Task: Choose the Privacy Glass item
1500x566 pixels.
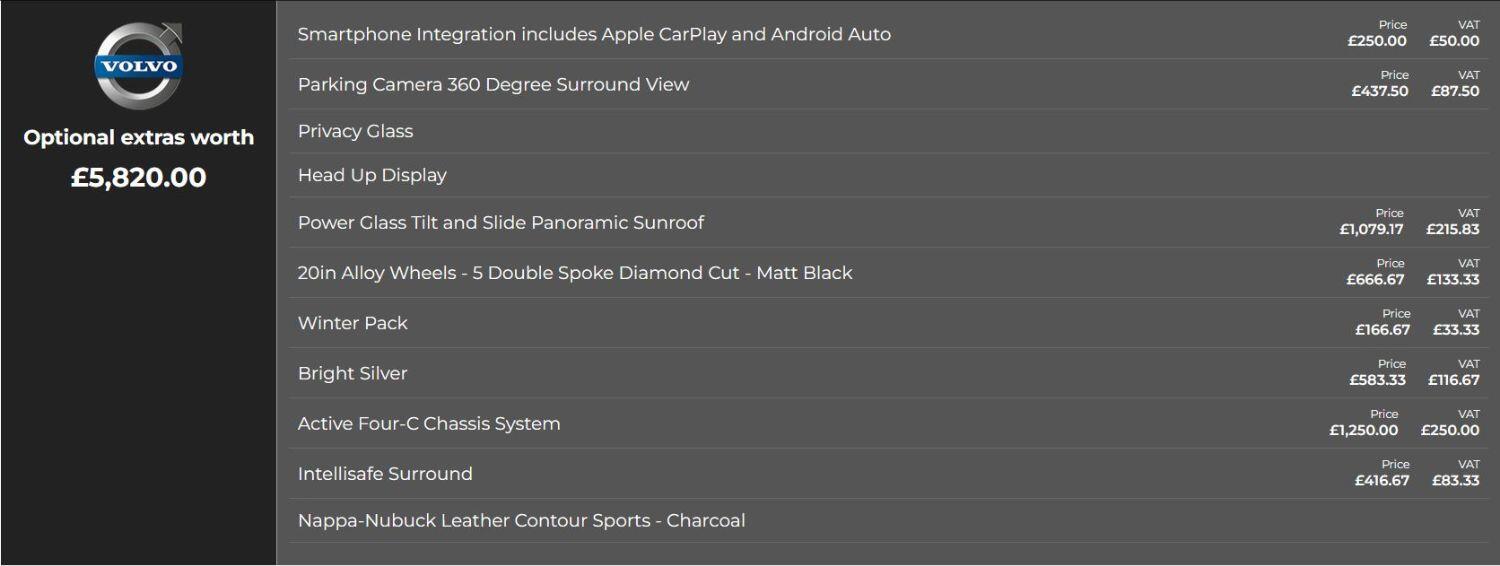Action: (889, 131)
